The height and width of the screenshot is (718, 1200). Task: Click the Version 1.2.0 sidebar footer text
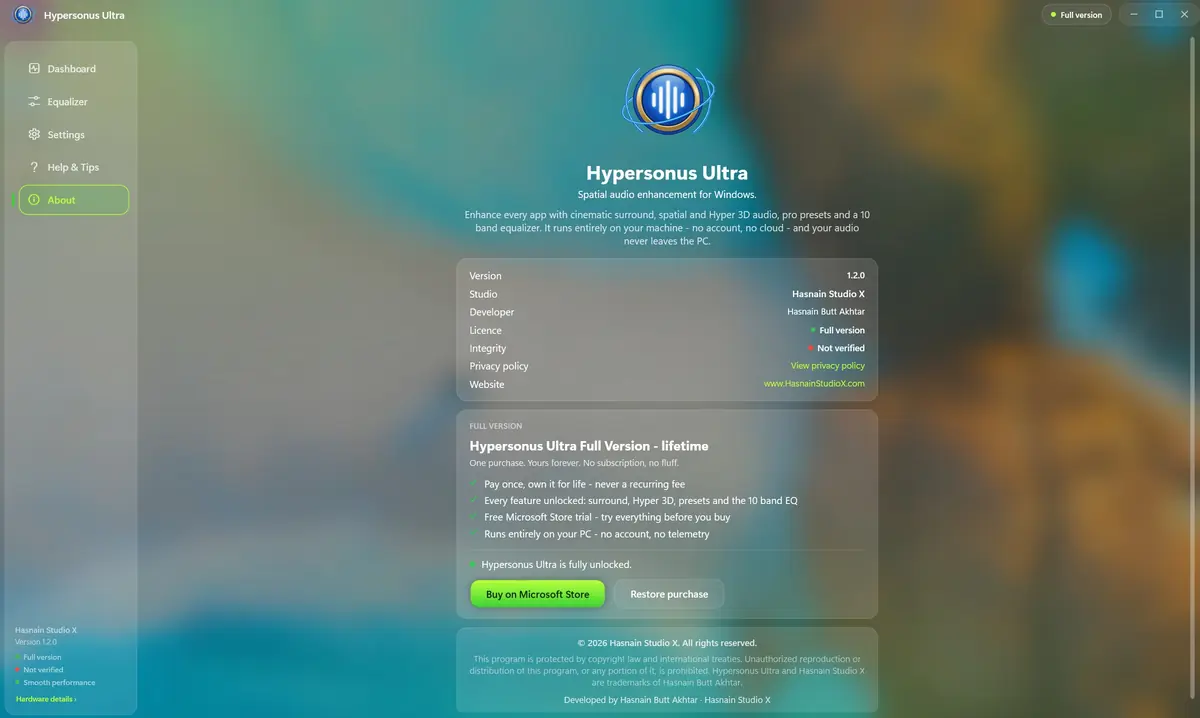pos(36,642)
